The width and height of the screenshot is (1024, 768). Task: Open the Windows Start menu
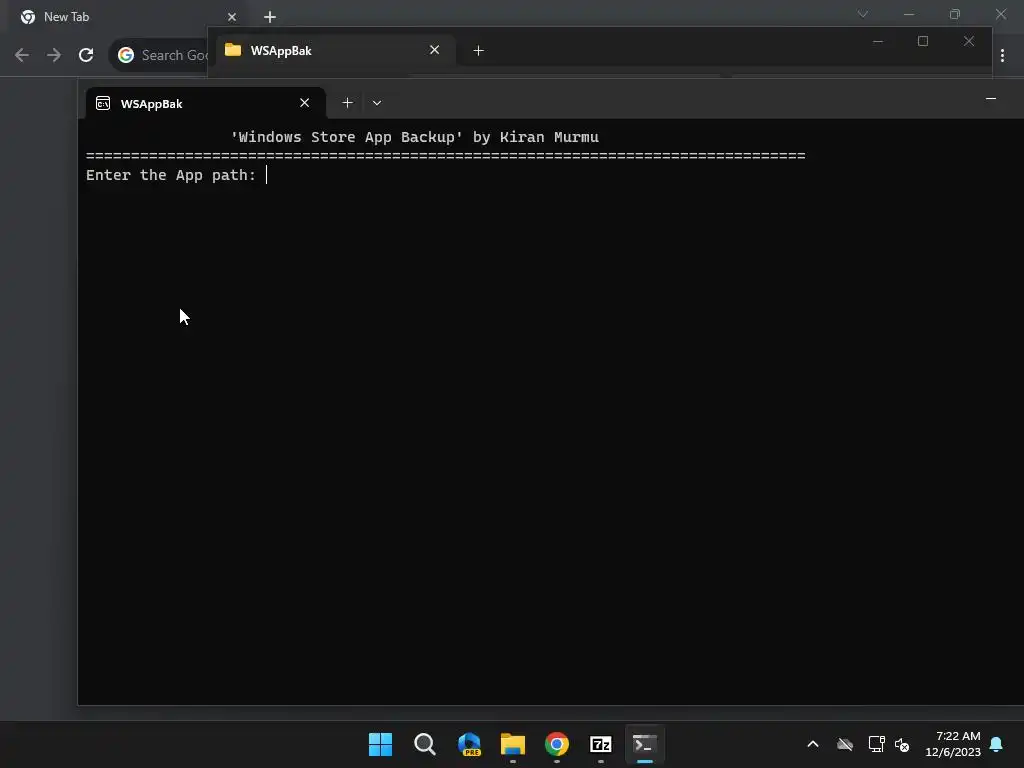(380, 744)
